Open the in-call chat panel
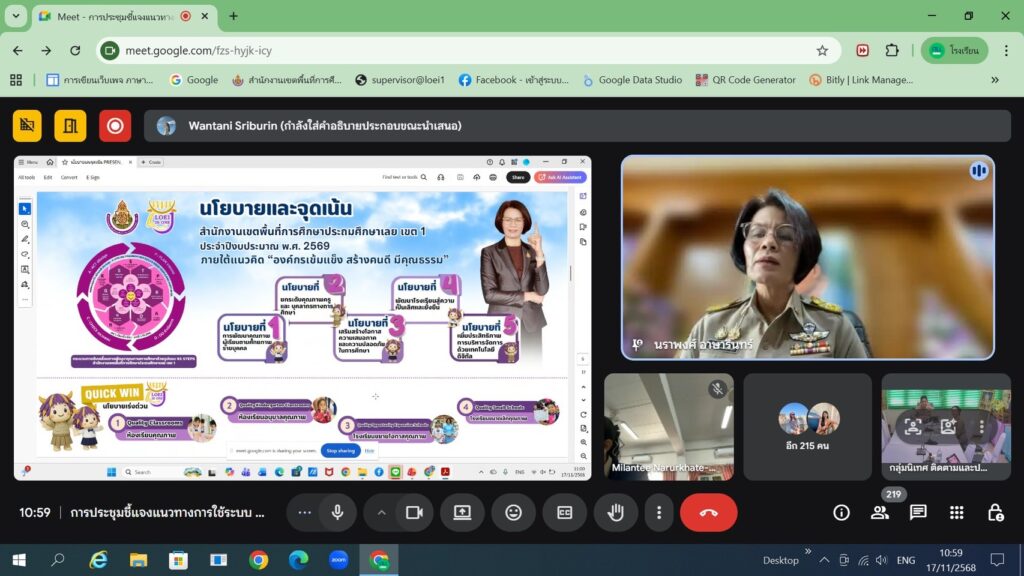Screen dimensions: 1024x576 pyautogui.click(x=918, y=512)
